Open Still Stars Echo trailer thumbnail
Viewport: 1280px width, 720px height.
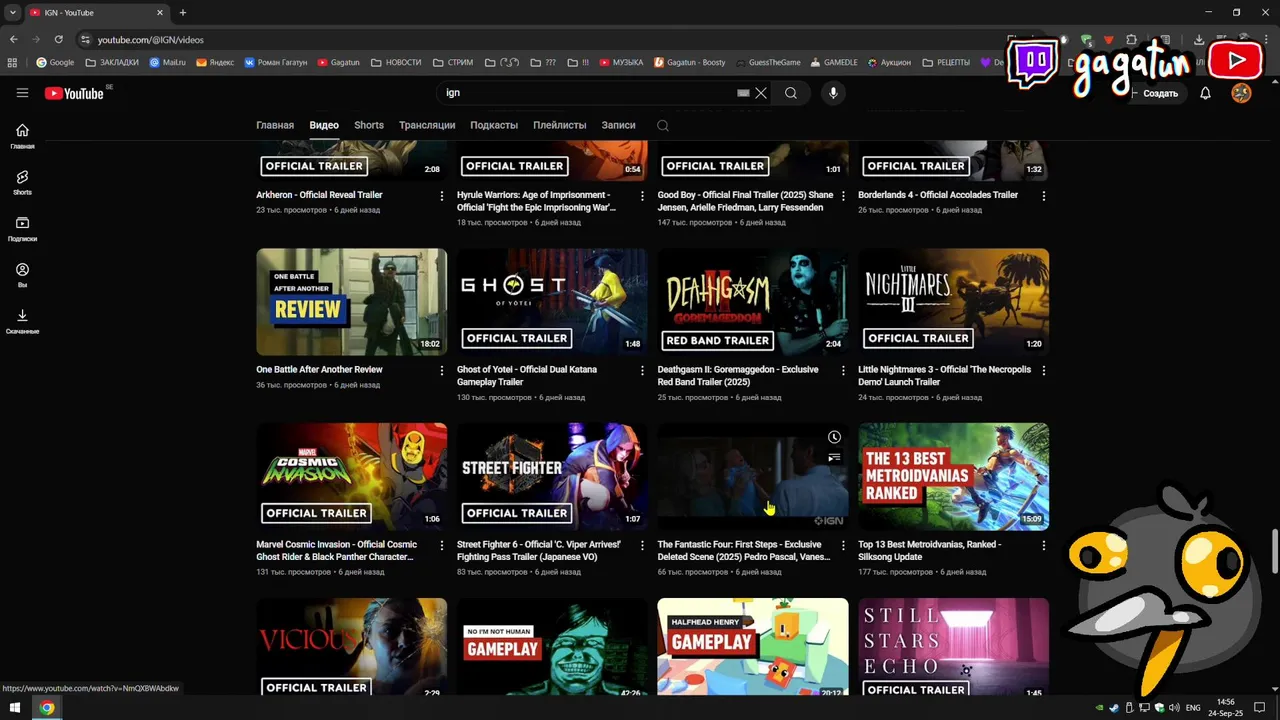tap(953, 646)
